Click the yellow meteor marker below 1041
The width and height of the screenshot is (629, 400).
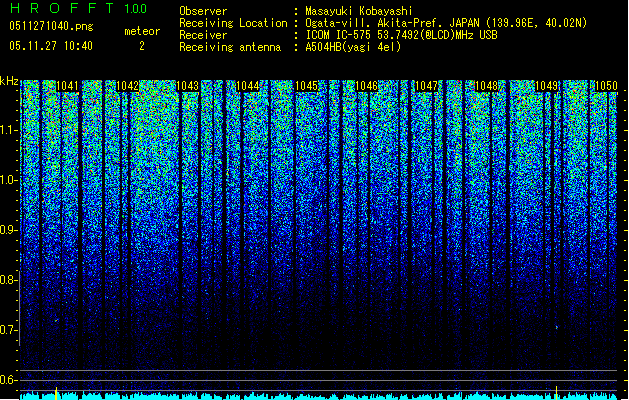[56, 393]
